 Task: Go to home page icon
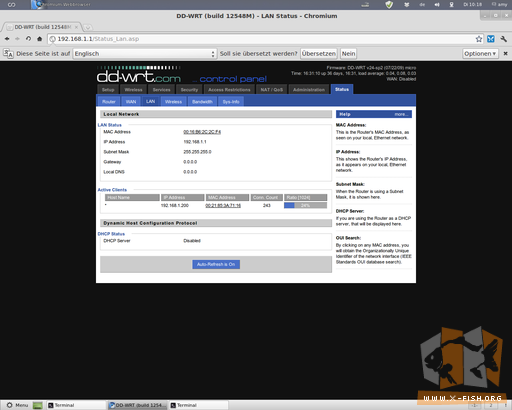pyautogui.click(x=40, y=39)
